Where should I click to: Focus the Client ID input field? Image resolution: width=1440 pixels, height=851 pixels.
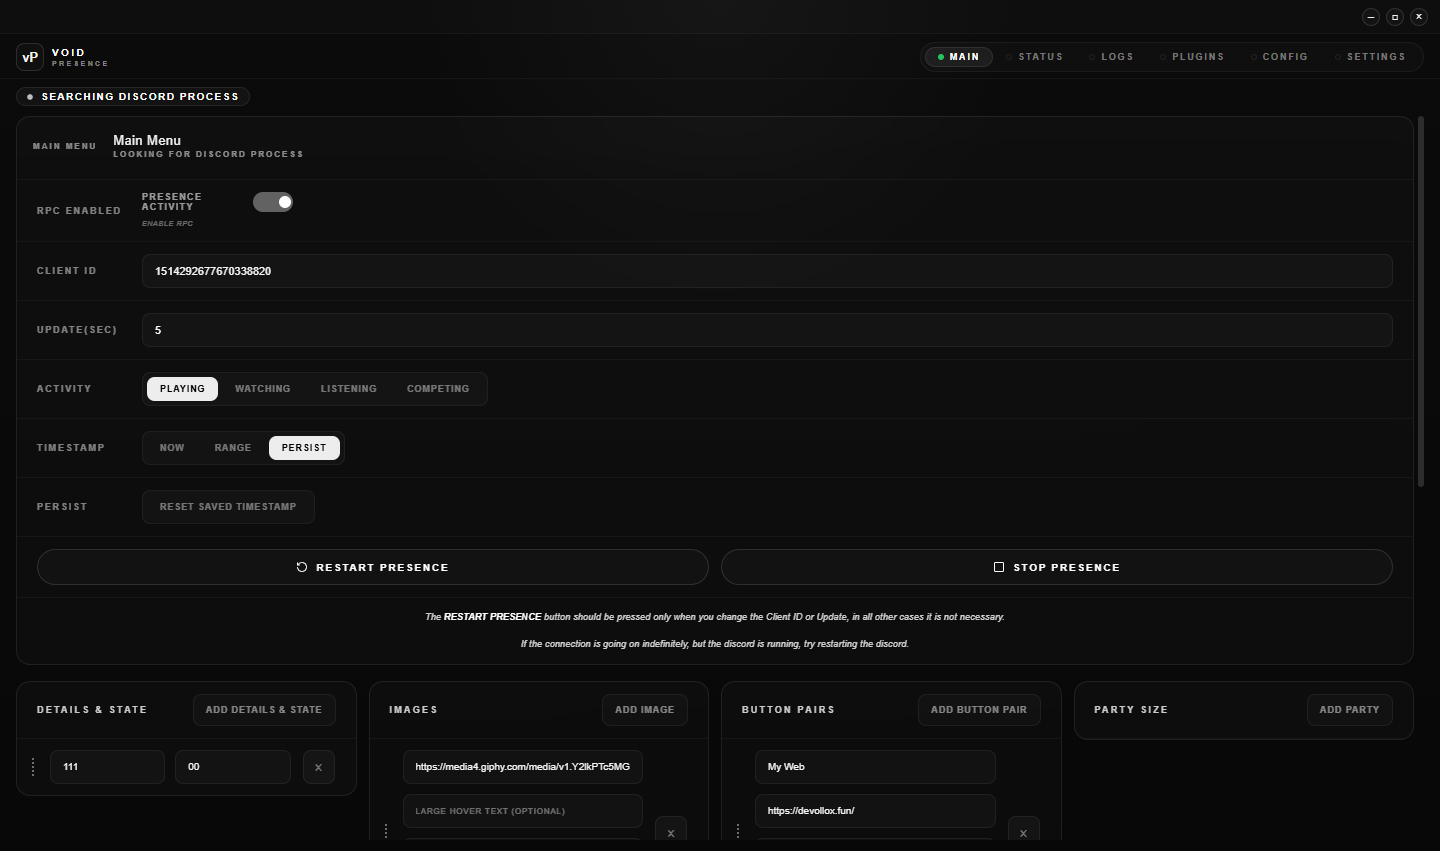pyautogui.click(x=767, y=271)
